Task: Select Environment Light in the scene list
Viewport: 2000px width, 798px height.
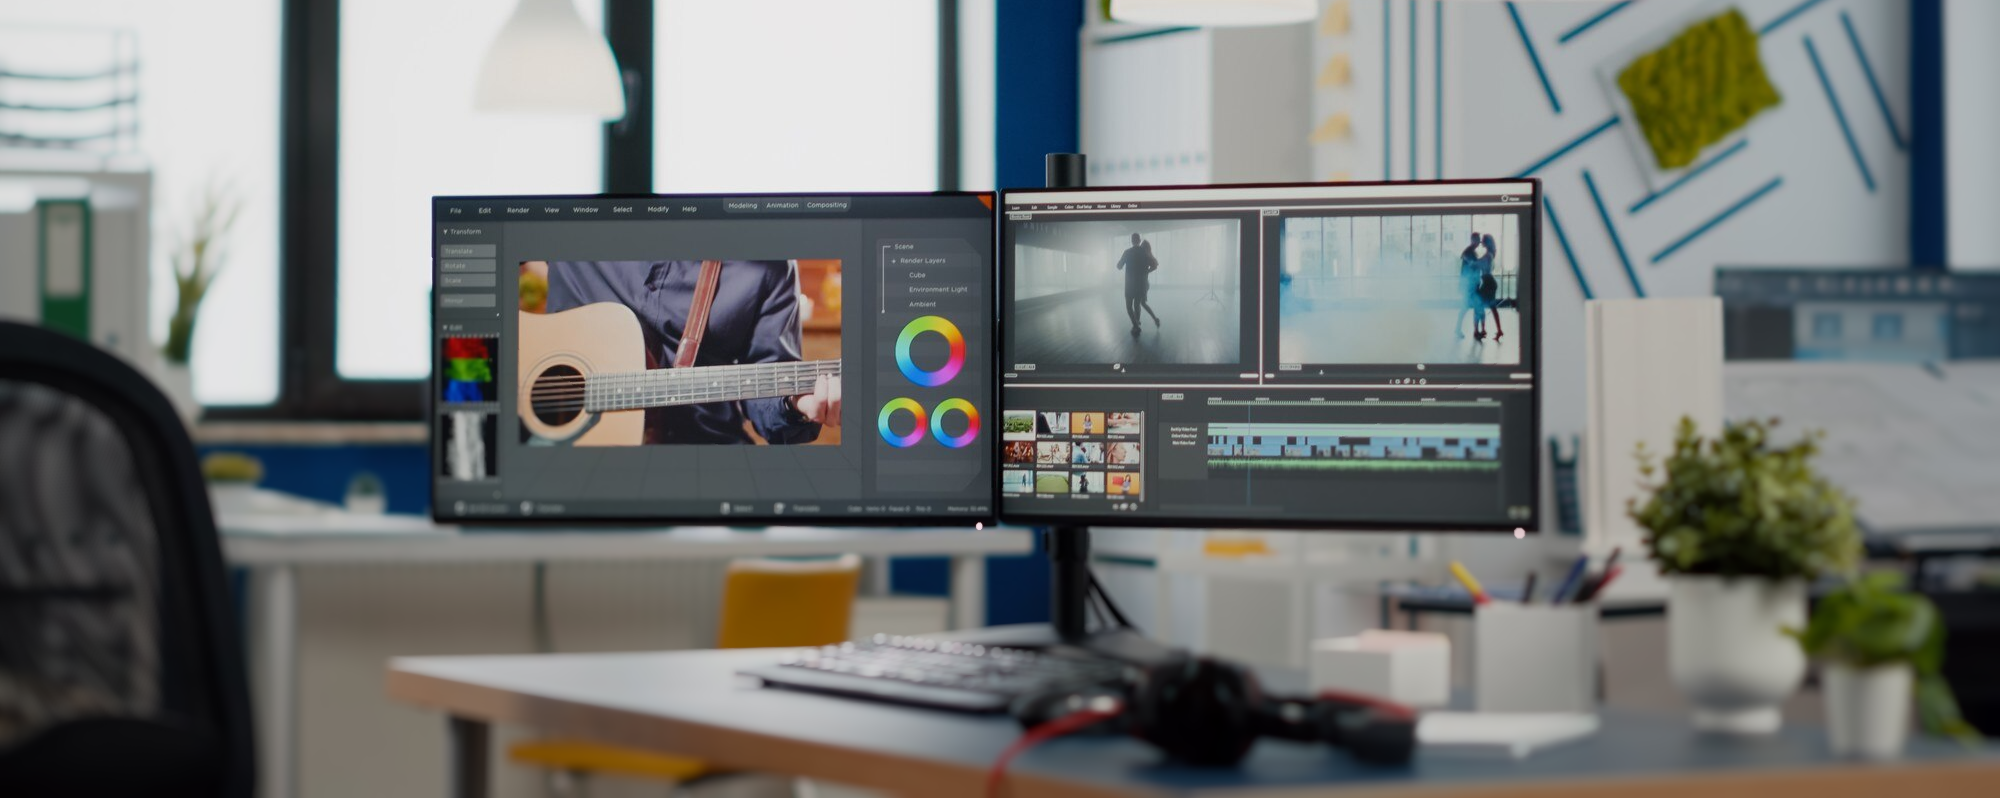Action: (937, 290)
